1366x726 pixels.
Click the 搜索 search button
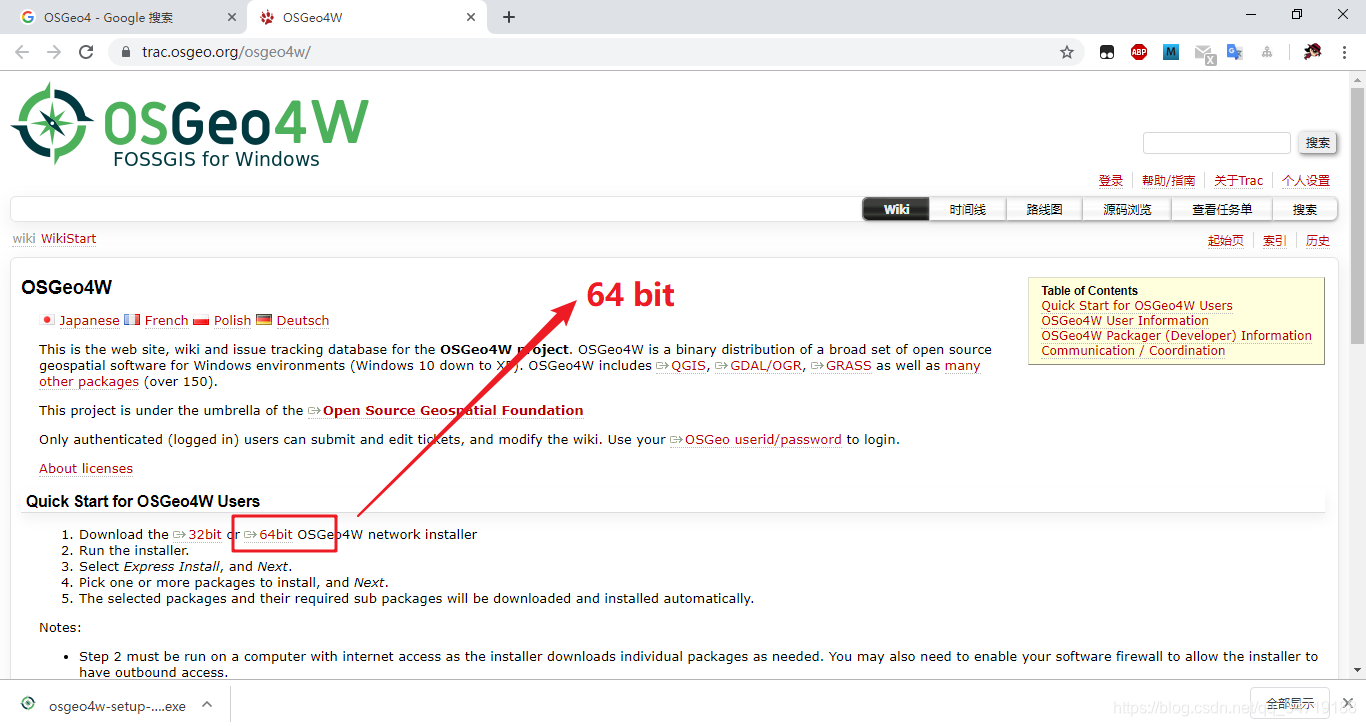click(1318, 143)
